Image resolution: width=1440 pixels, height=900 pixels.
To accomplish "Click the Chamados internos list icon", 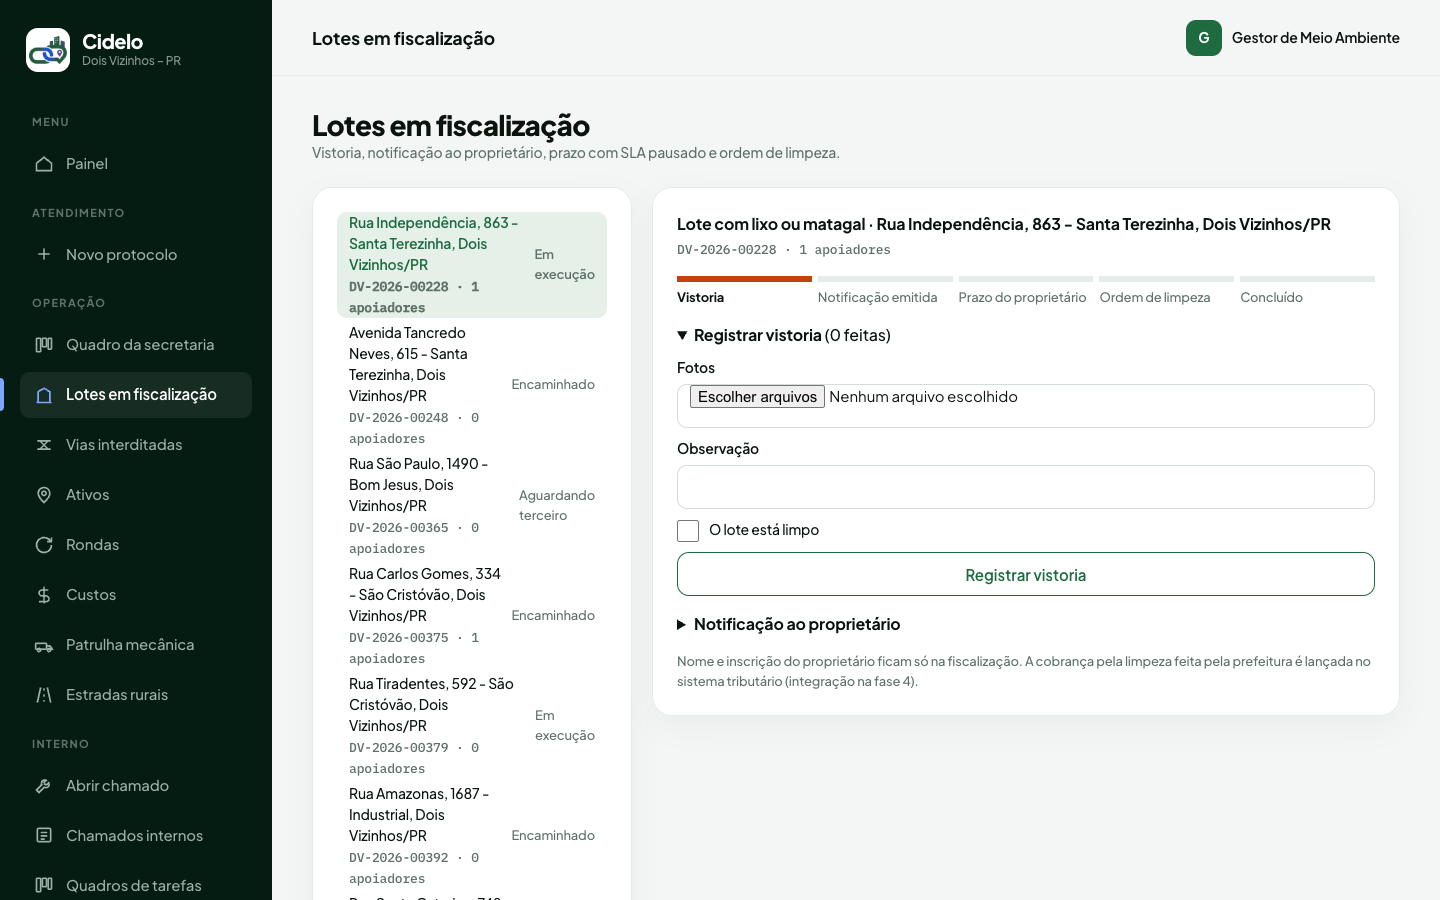I will point(44,835).
